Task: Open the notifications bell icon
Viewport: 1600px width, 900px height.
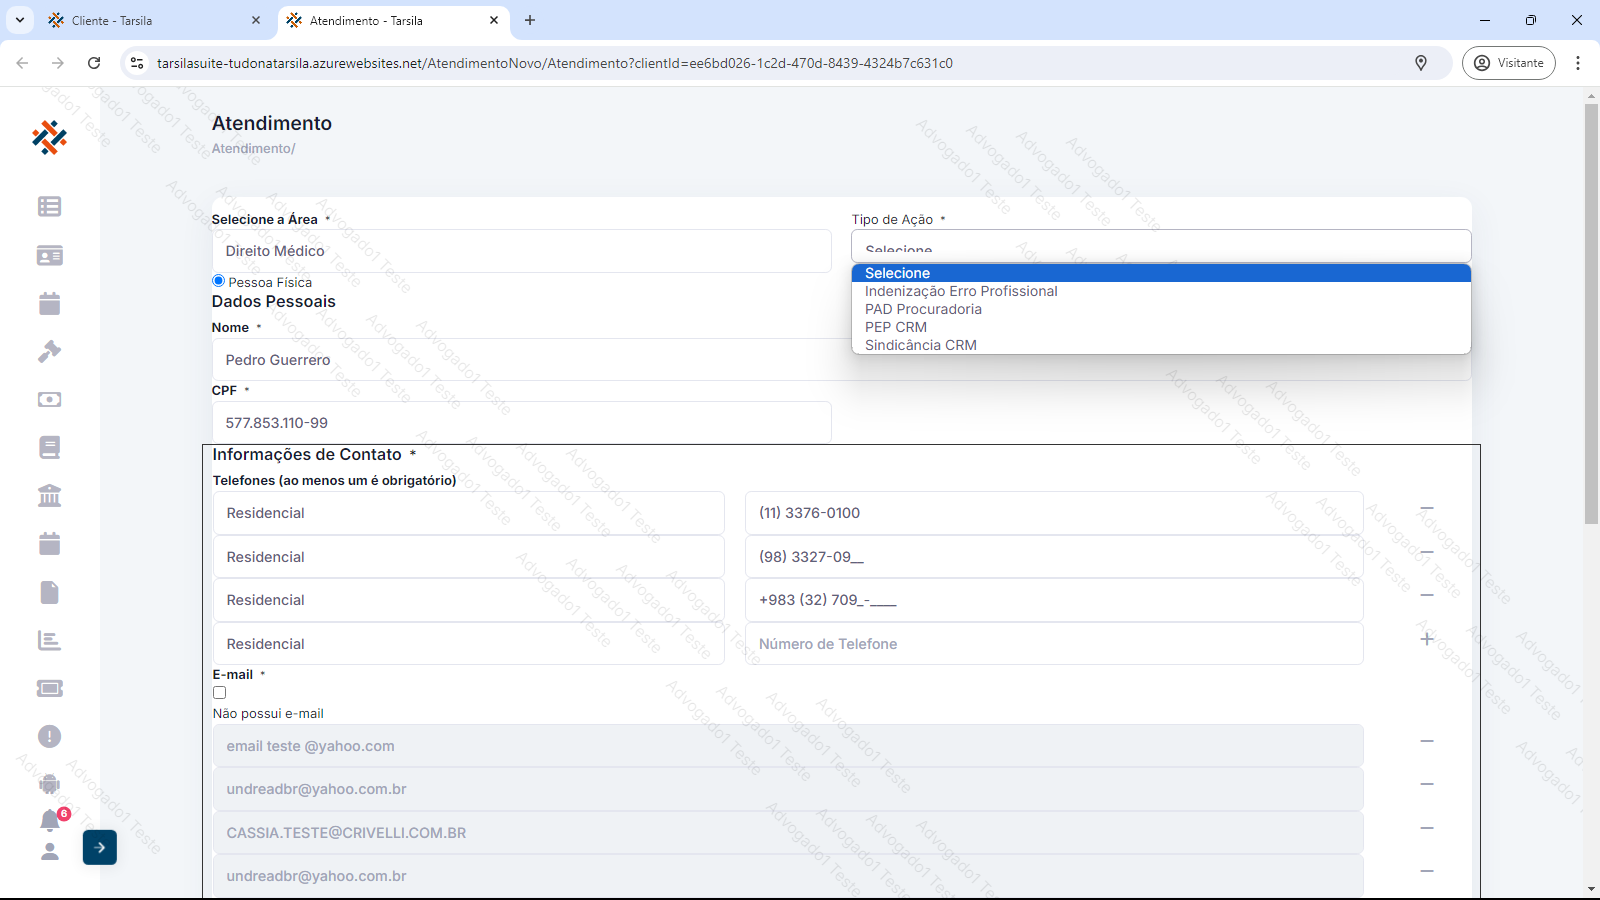Action: coord(50,820)
